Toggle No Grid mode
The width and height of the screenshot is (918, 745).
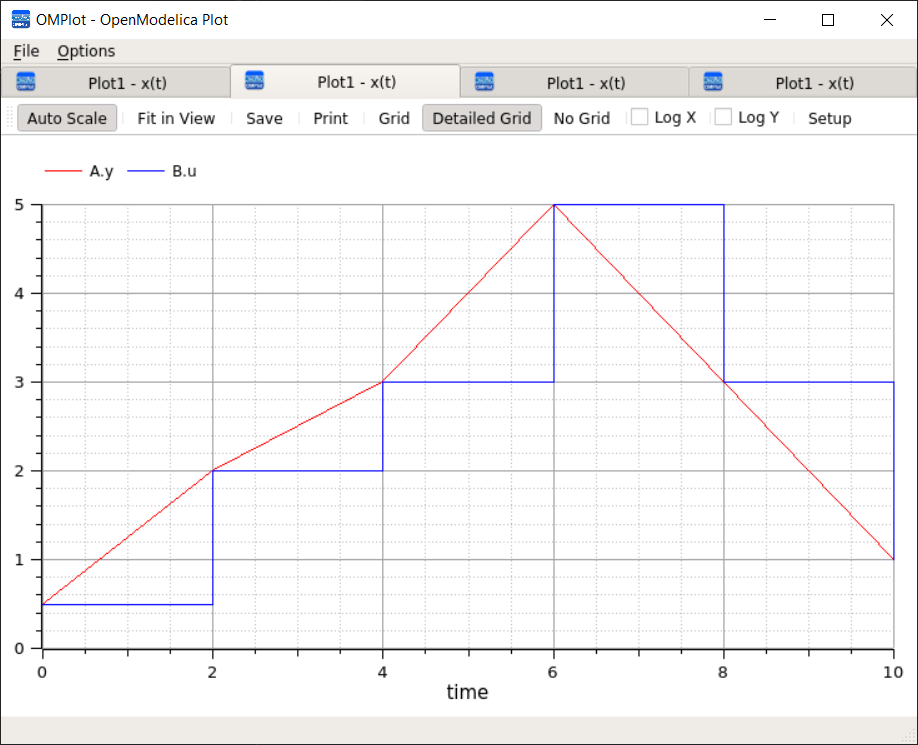click(582, 117)
